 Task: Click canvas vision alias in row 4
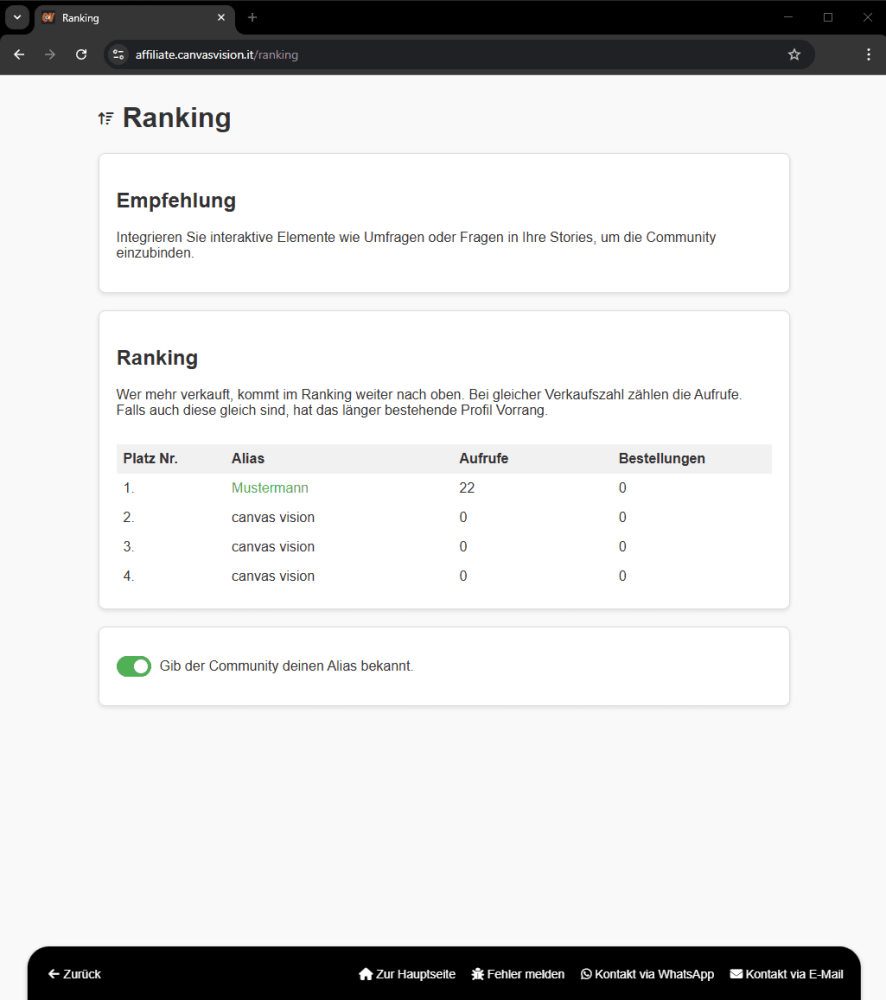[273, 576]
